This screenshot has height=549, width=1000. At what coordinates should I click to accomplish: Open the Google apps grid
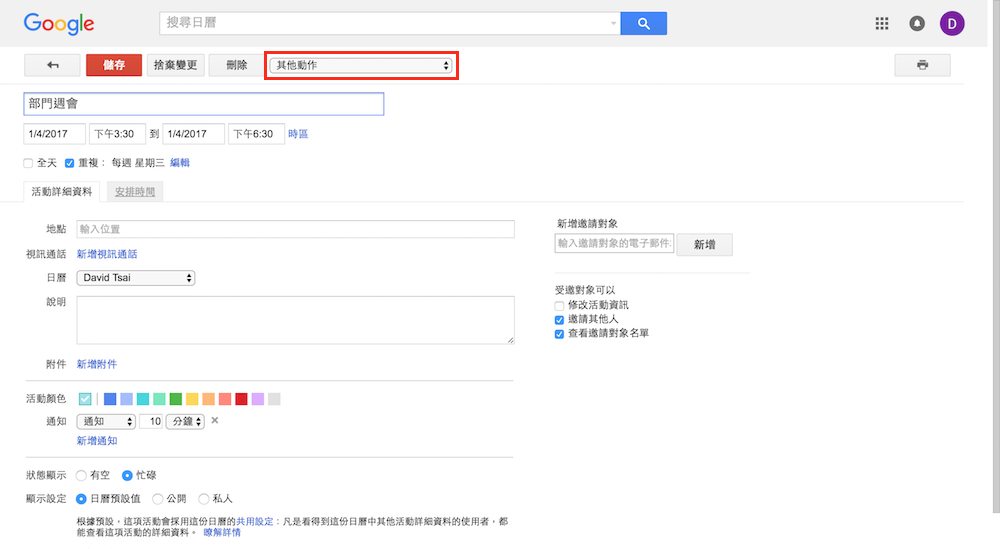tap(882, 24)
